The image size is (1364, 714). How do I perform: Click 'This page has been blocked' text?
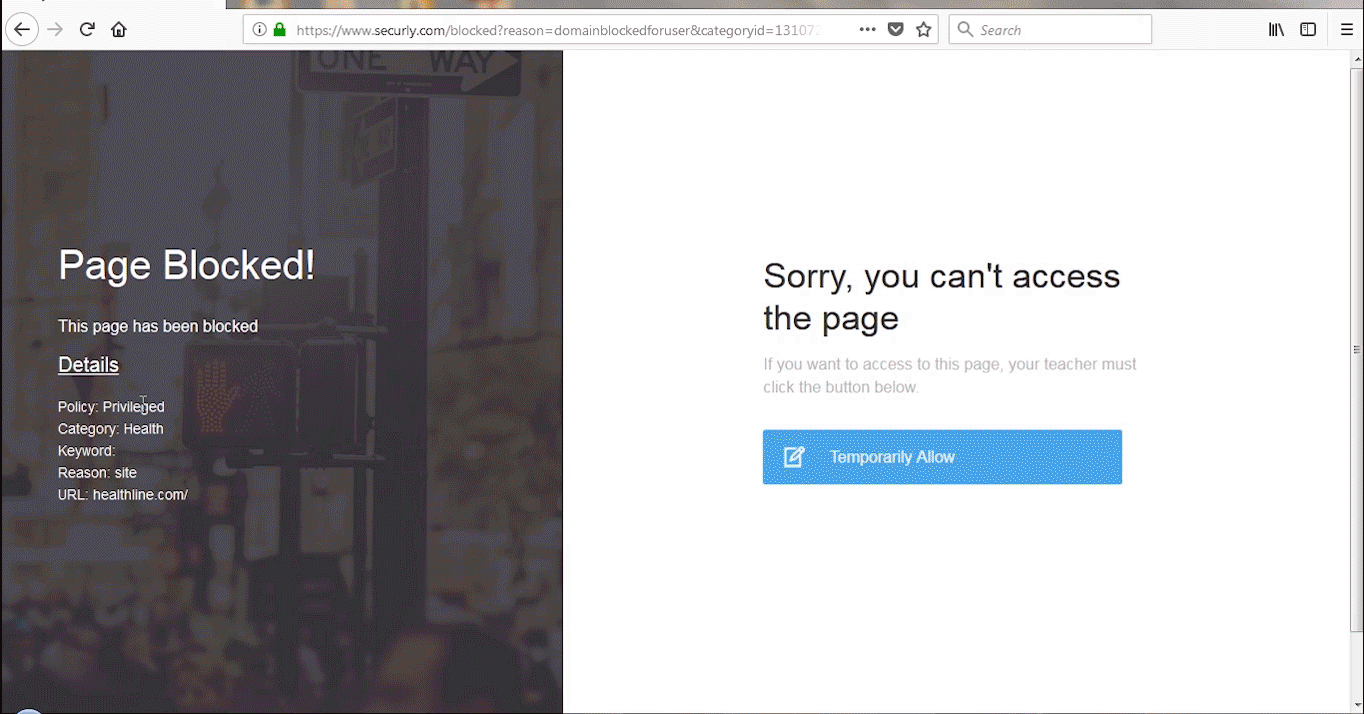pyautogui.click(x=158, y=326)
